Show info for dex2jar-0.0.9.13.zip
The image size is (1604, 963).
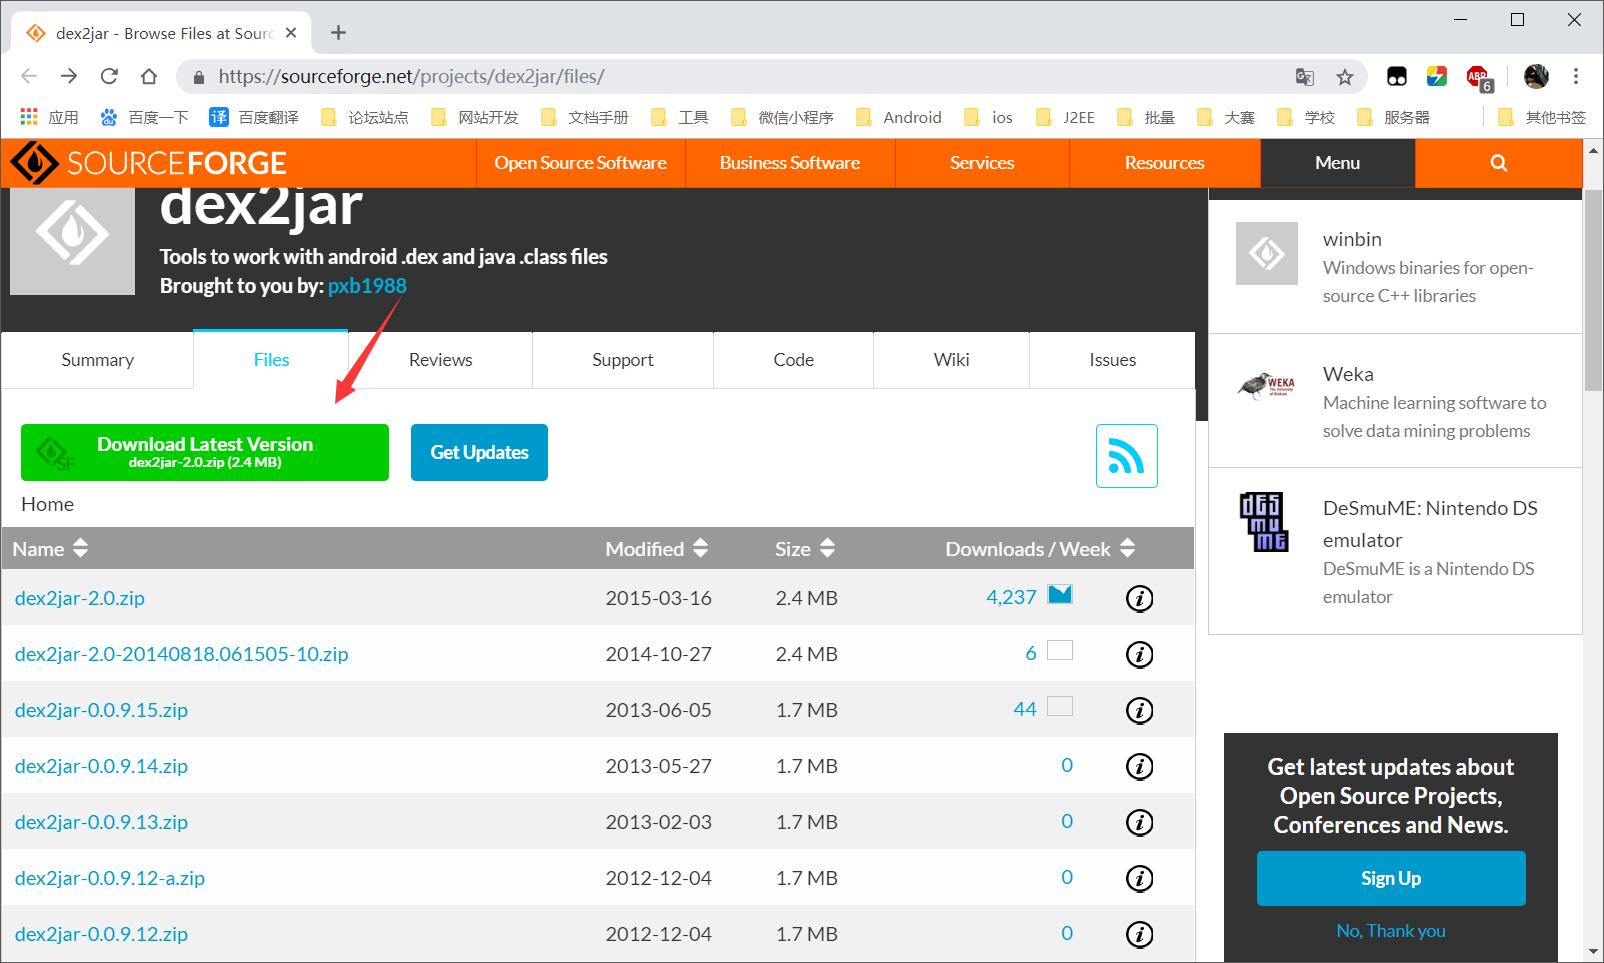1140,822
